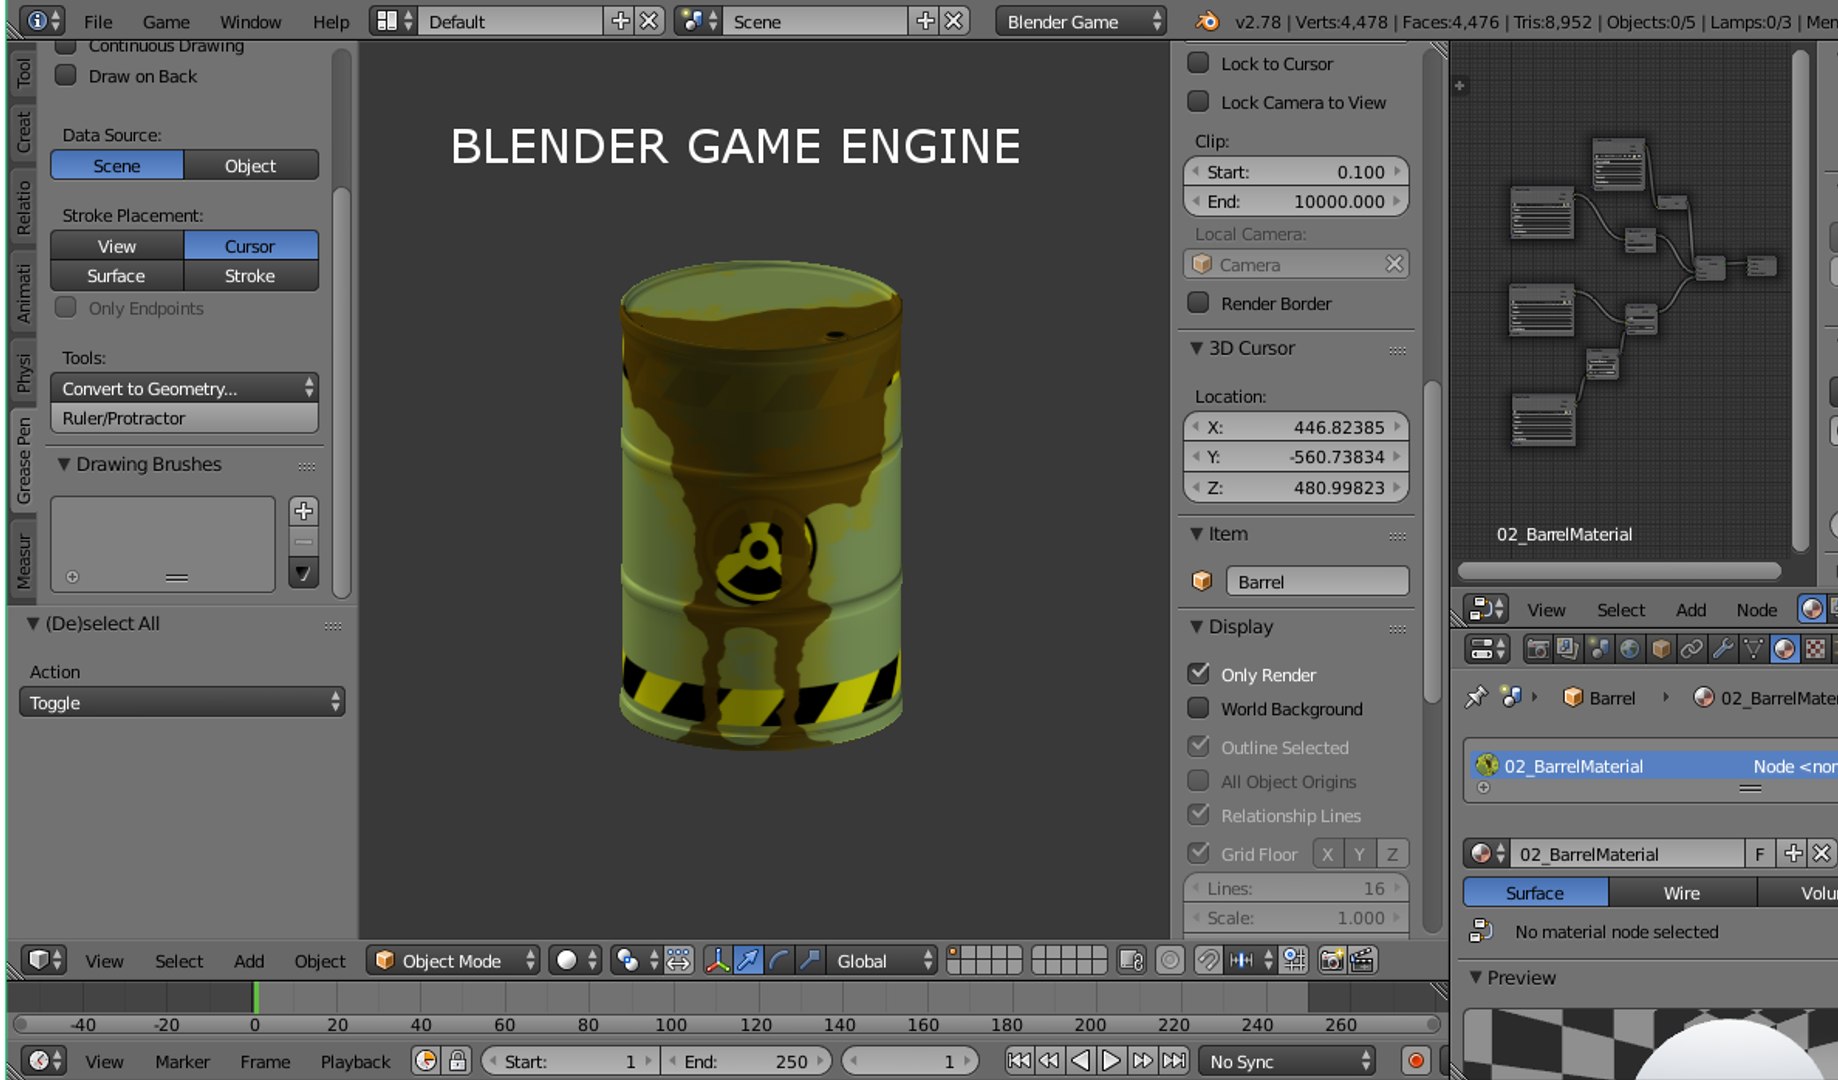The width and height of the screenshot is (1838, 1080).
Task: Toggle preview range clock icon
Action: coord(426,1061)
